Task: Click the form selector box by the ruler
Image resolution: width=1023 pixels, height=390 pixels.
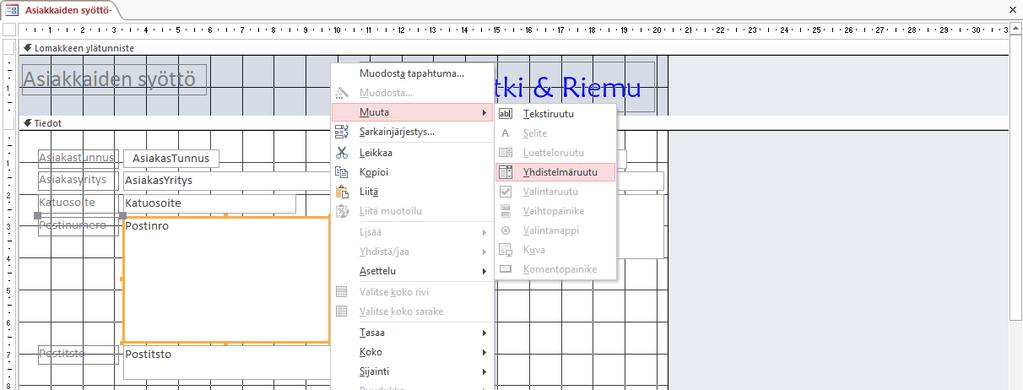Action: [x=10, y=30]
